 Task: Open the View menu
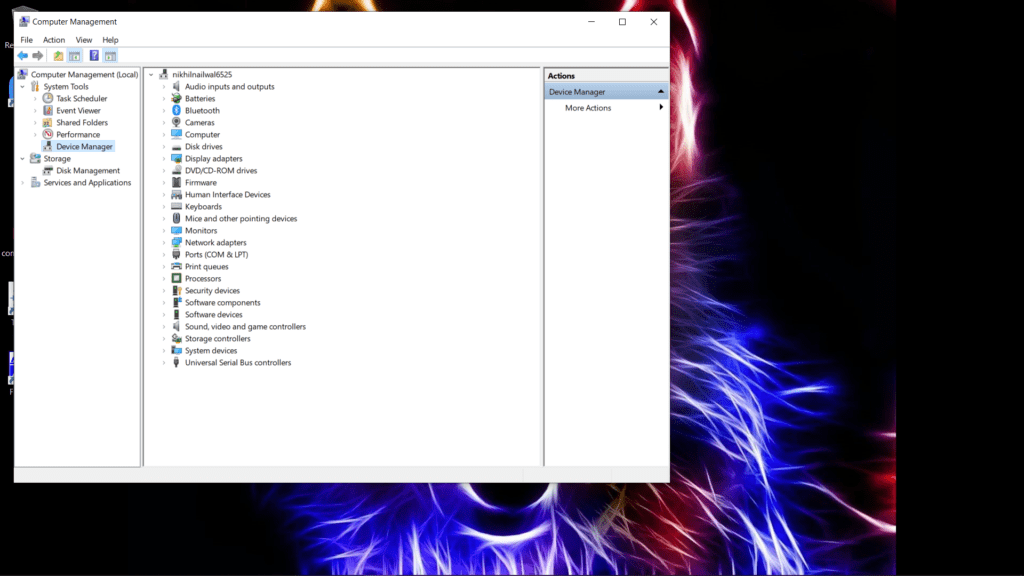click(84, 40)
